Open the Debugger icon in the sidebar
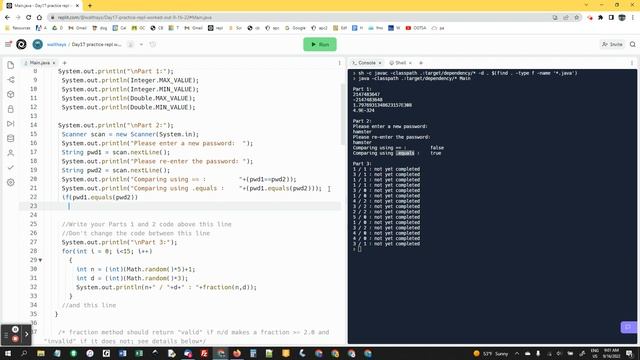The height and width of the screenshot is (360, 640). tap(11, 124)
